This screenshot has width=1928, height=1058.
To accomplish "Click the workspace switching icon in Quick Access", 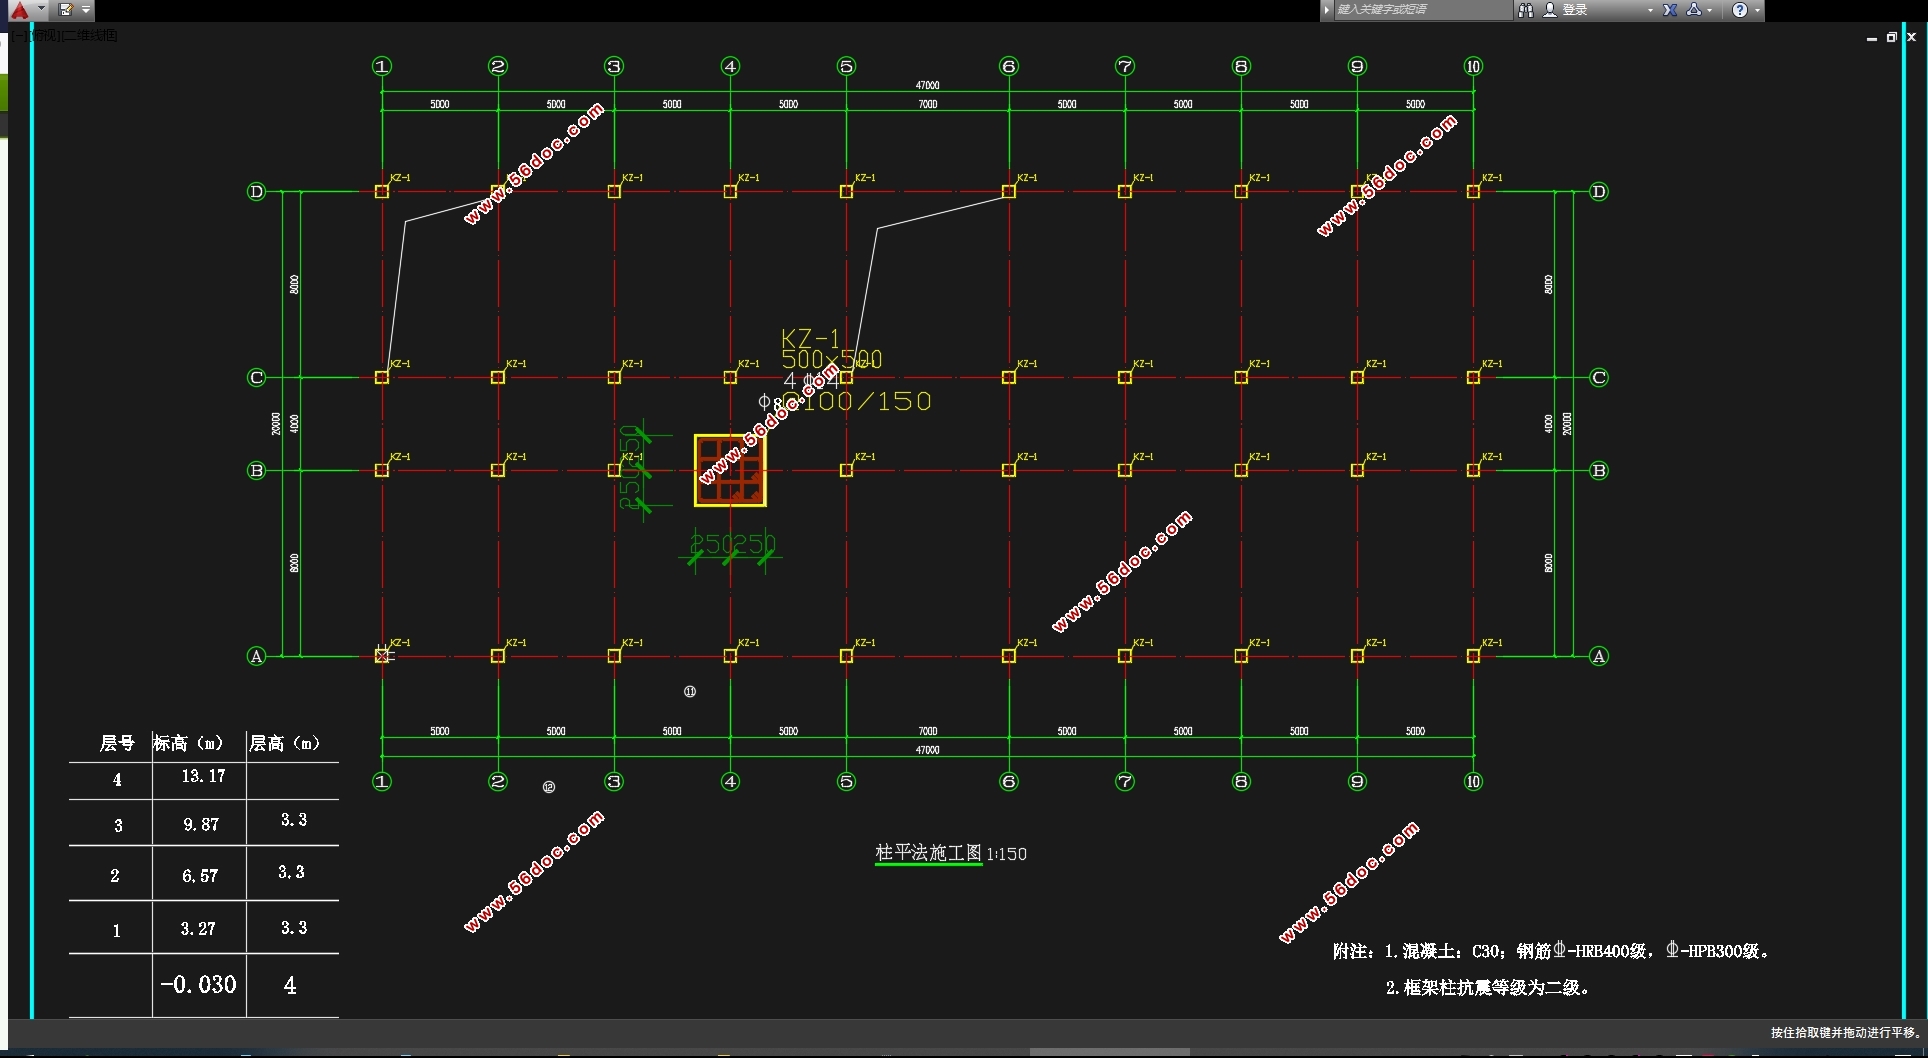I will (x=66, y=10).
